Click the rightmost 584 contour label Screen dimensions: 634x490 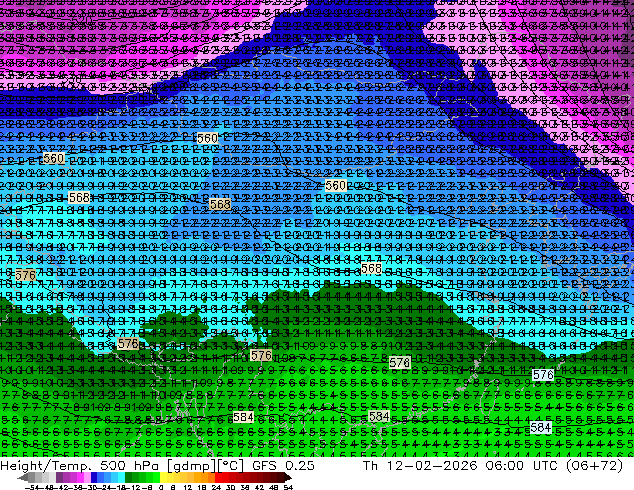click(x=540, y=428)
